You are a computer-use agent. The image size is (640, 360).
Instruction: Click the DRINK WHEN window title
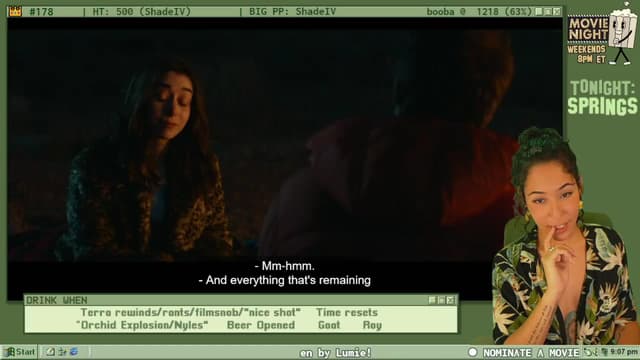click(x=56, y=300)
